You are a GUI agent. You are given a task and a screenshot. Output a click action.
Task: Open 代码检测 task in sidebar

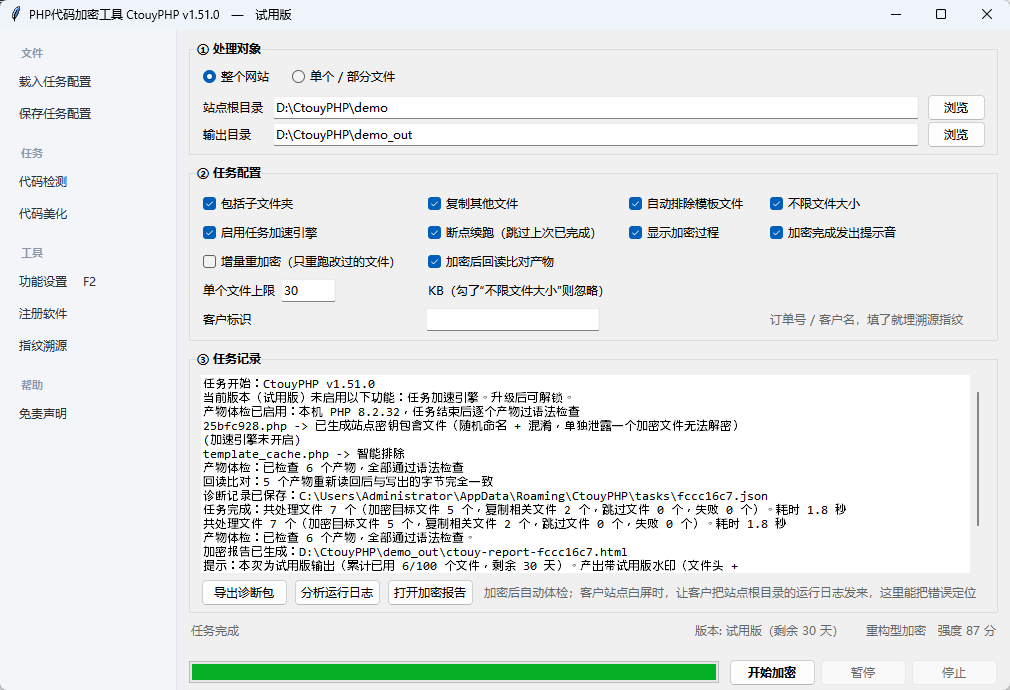(x=43, y=182)
